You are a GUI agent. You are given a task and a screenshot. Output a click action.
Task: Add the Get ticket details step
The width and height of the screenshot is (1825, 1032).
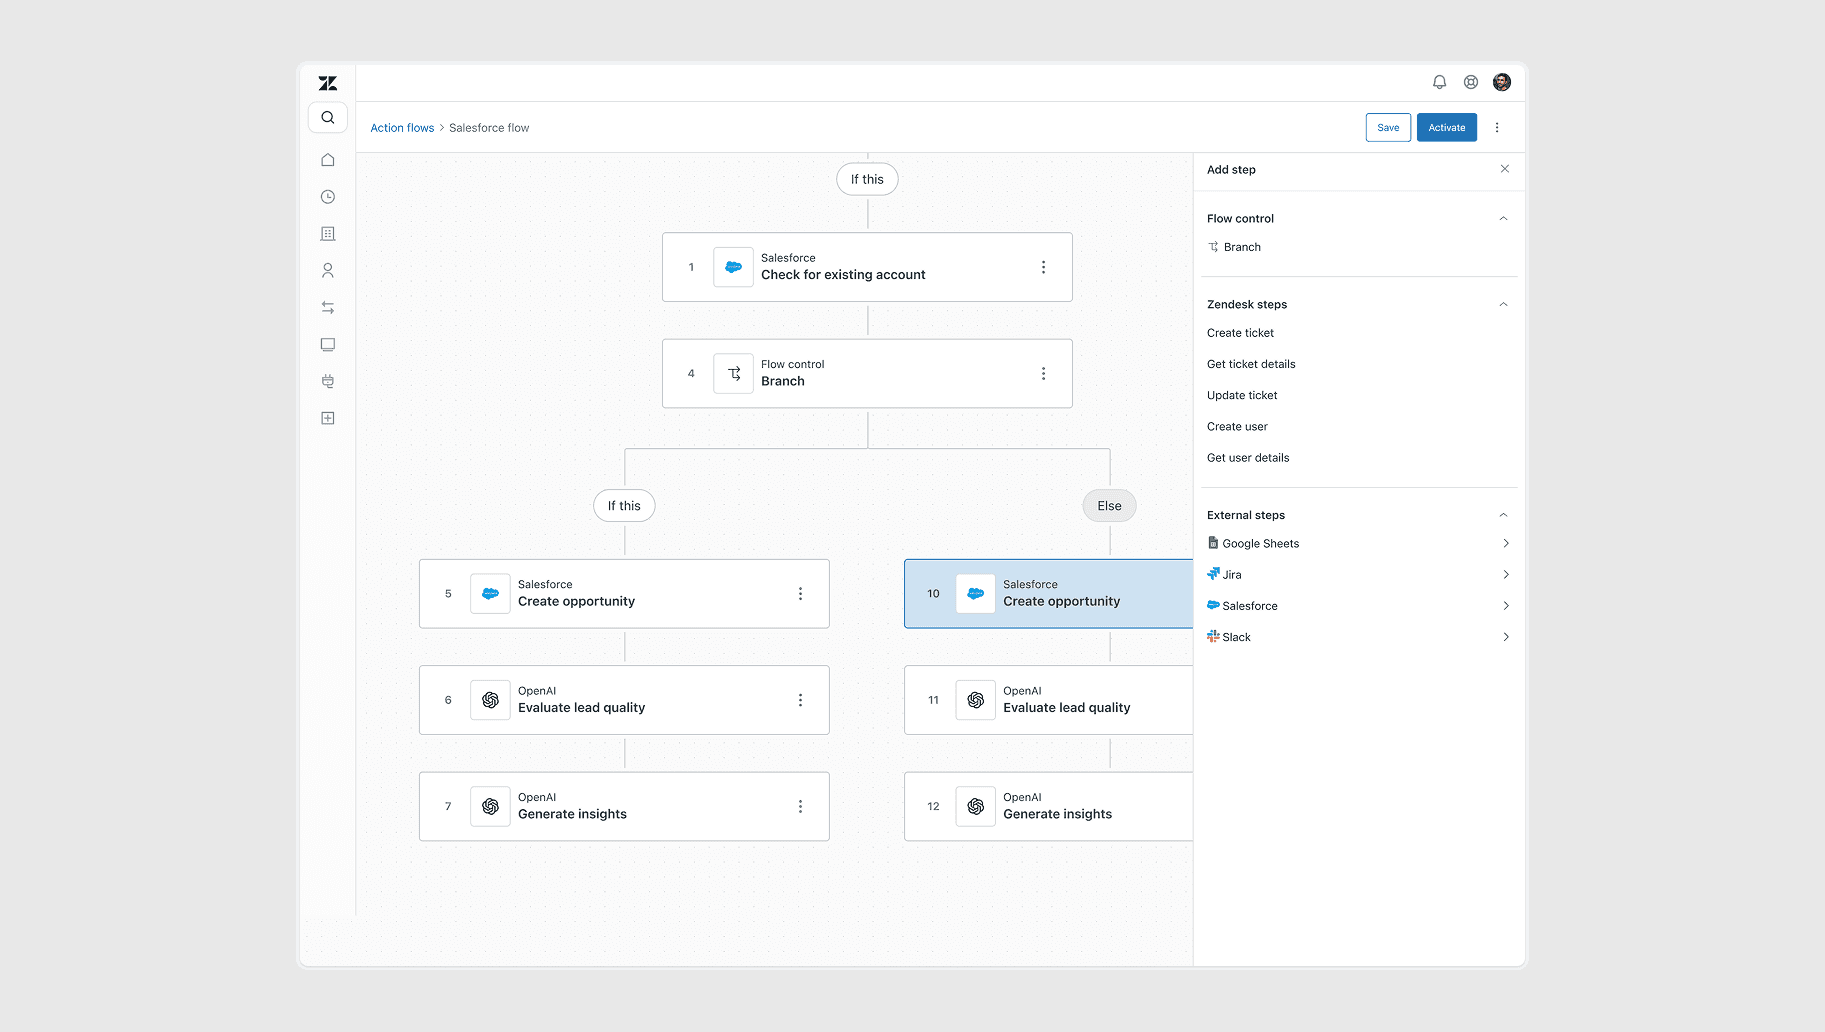coord(1251,364)
